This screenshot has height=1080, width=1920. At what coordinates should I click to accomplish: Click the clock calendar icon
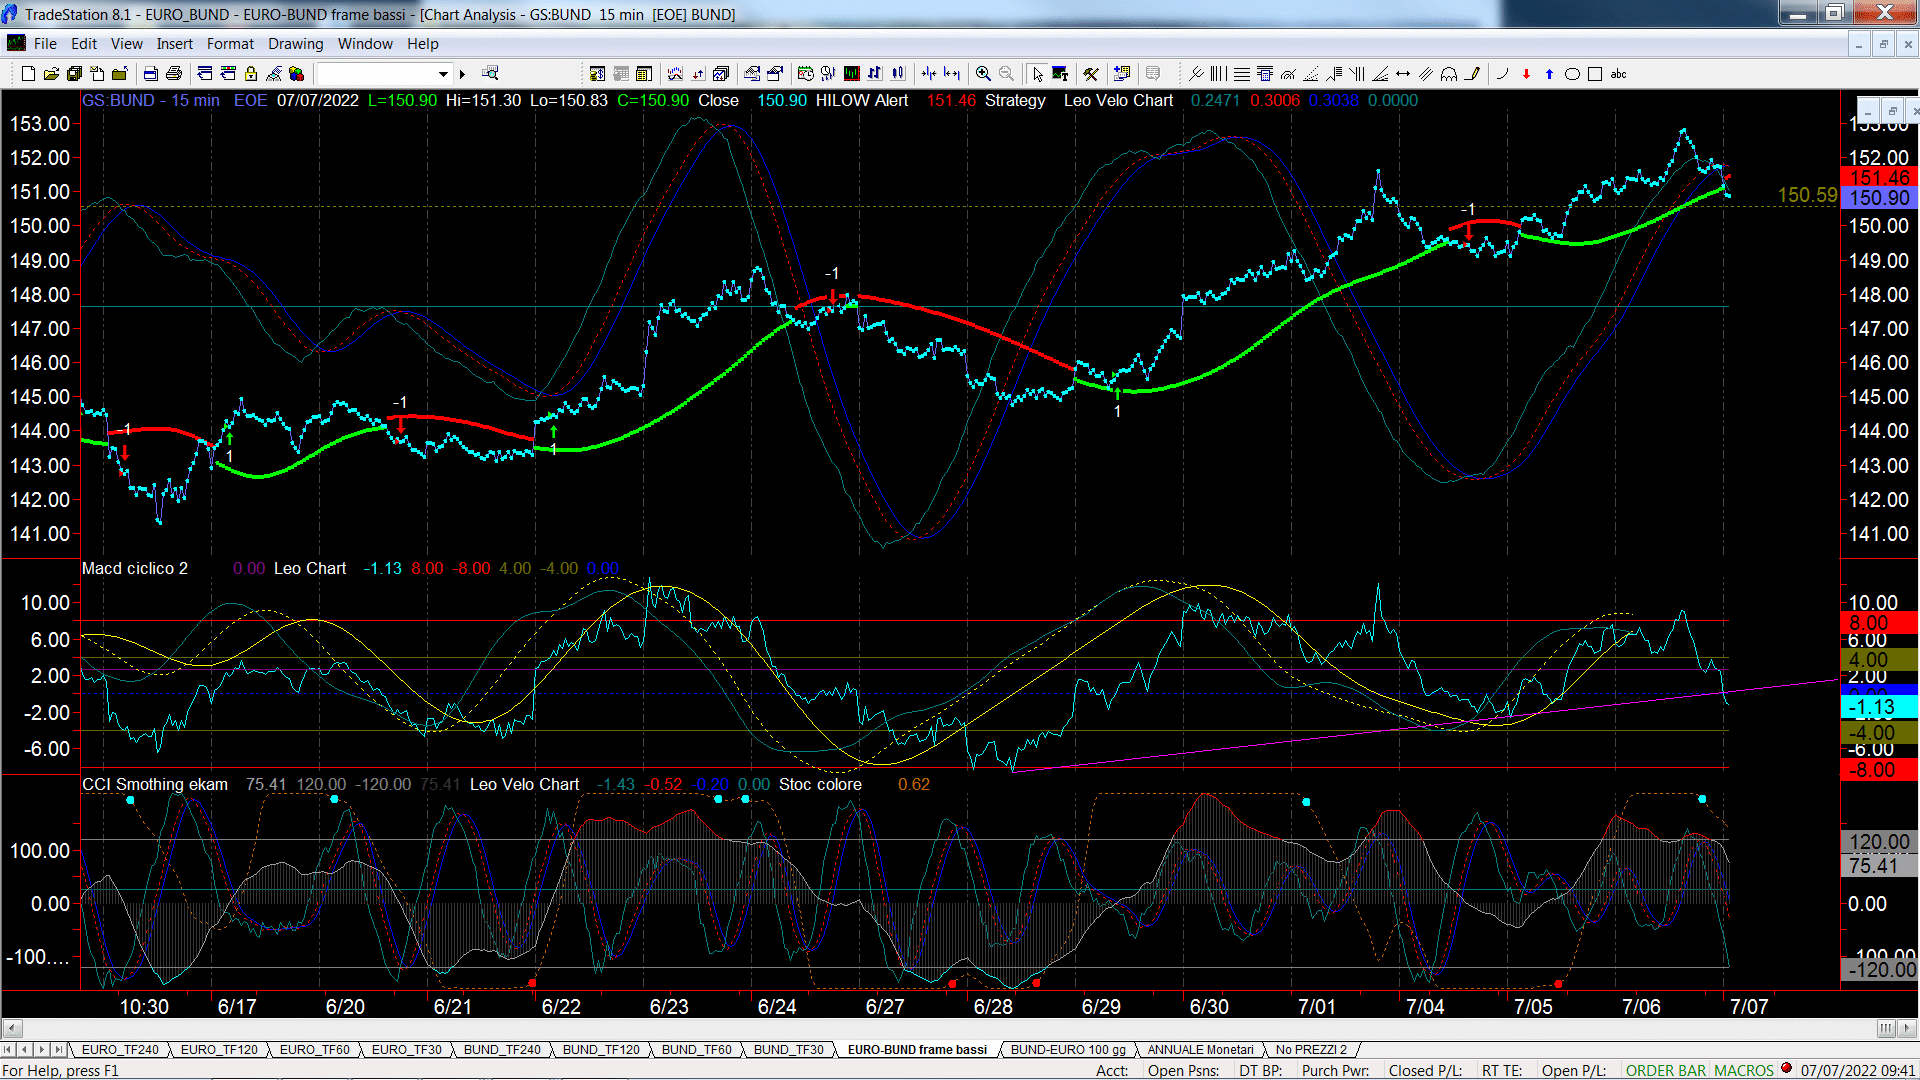tap(805, 73)
